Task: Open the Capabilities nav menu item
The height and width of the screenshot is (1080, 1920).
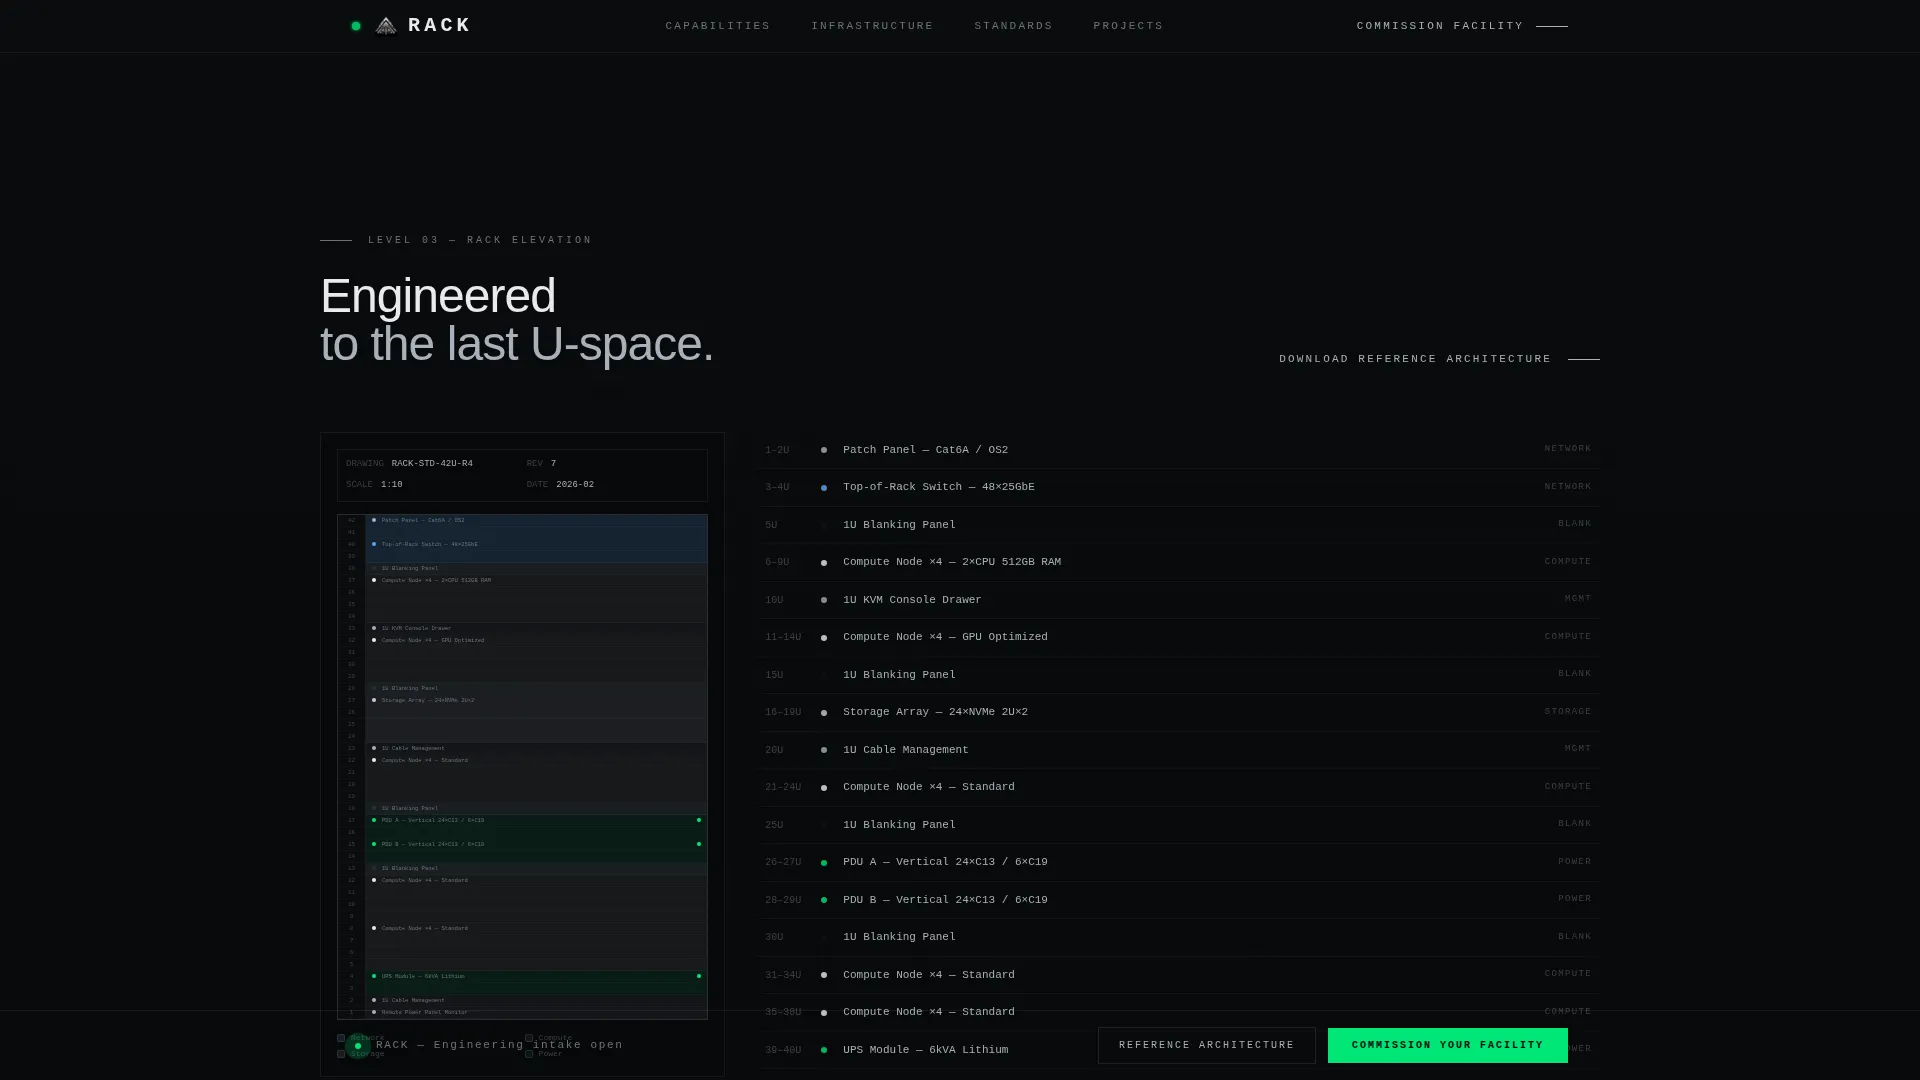Action: [x=718, y=26]
